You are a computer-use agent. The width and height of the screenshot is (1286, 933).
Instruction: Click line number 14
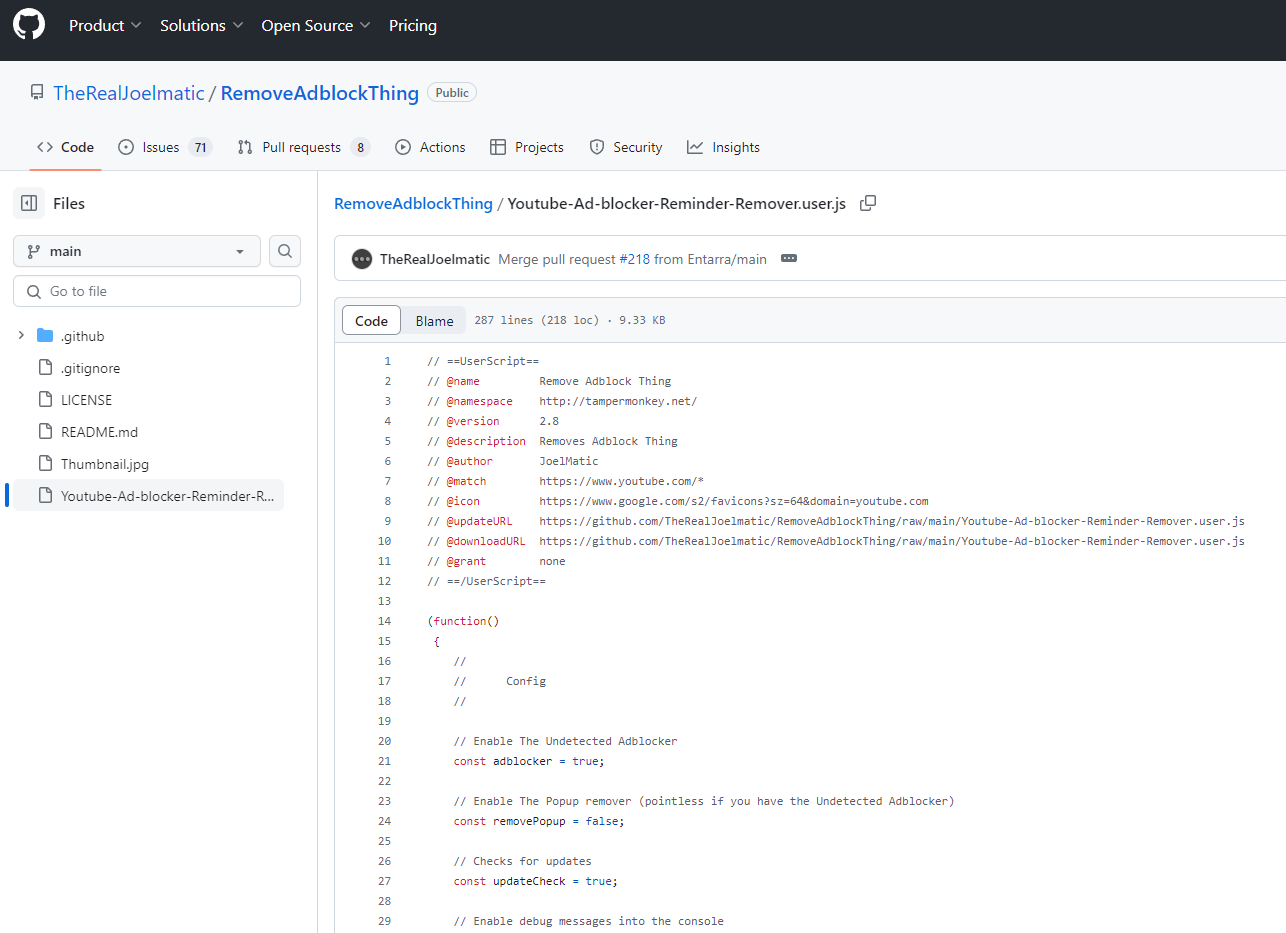384,621
